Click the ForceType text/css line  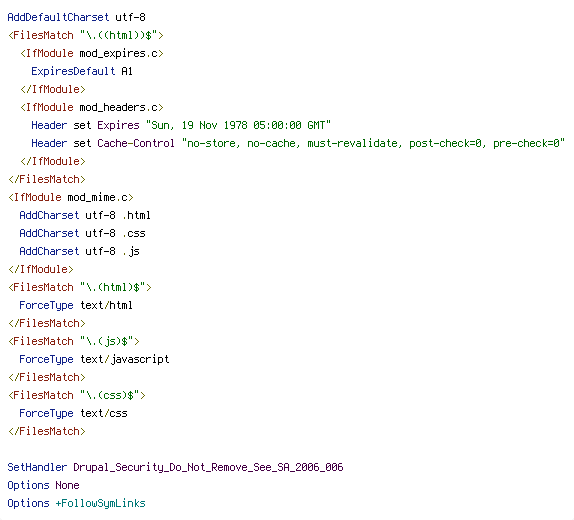point(73,413)
